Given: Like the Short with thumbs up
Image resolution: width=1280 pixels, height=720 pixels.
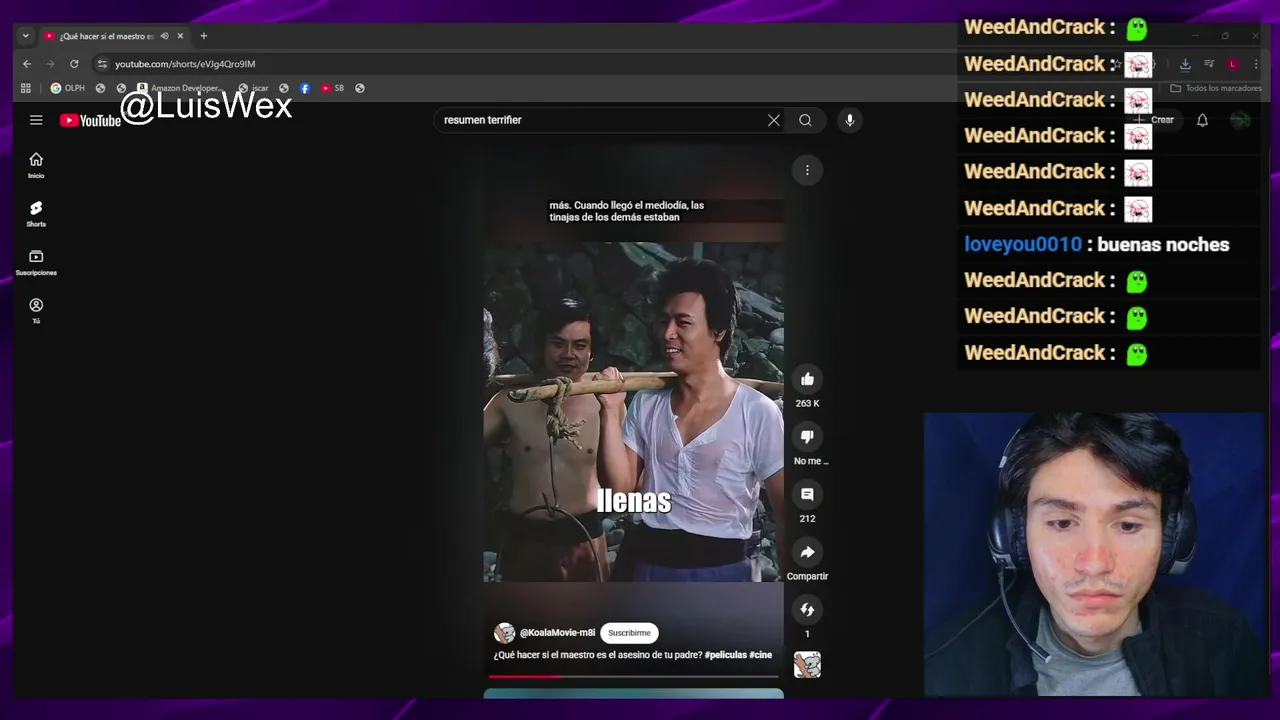Looking at the screenshot, I should tap(807, 379).
